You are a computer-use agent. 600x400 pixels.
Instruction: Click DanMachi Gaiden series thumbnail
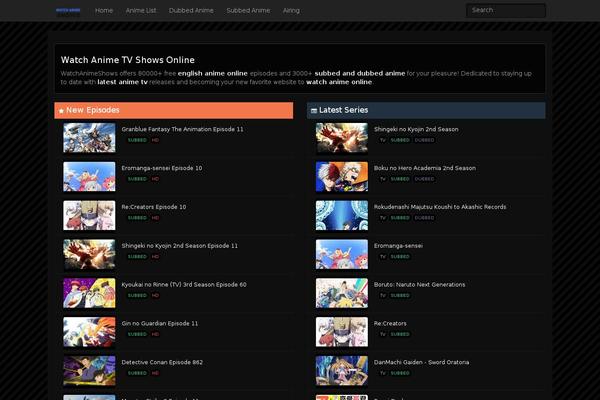pos(342,371)
